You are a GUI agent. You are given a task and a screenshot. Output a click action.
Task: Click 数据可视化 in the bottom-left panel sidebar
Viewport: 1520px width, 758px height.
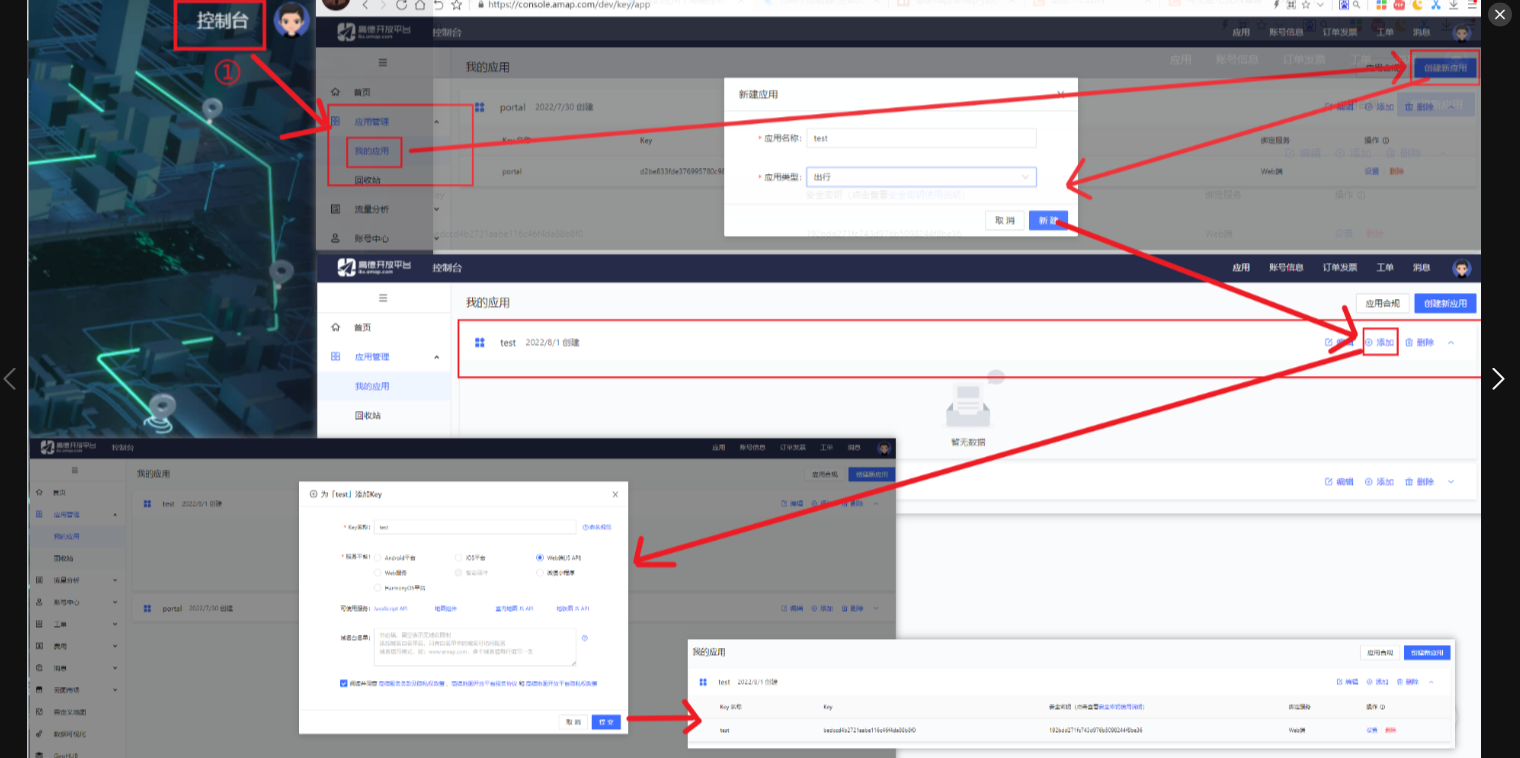68,734
